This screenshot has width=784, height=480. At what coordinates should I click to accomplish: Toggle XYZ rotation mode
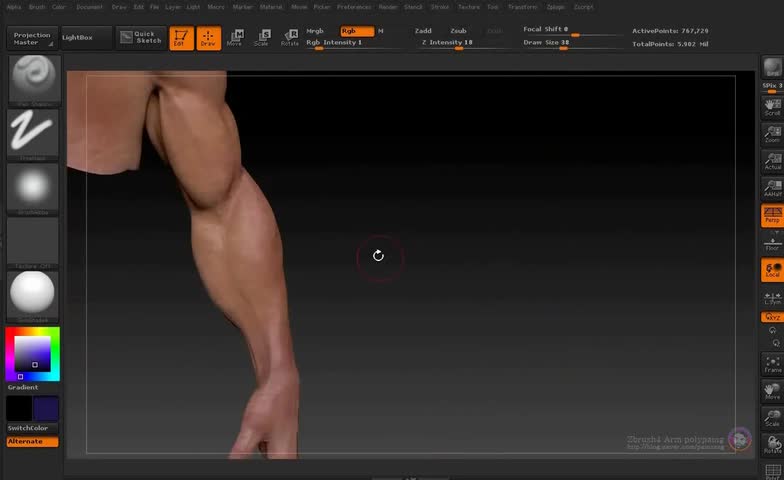(x=772, y=317)
